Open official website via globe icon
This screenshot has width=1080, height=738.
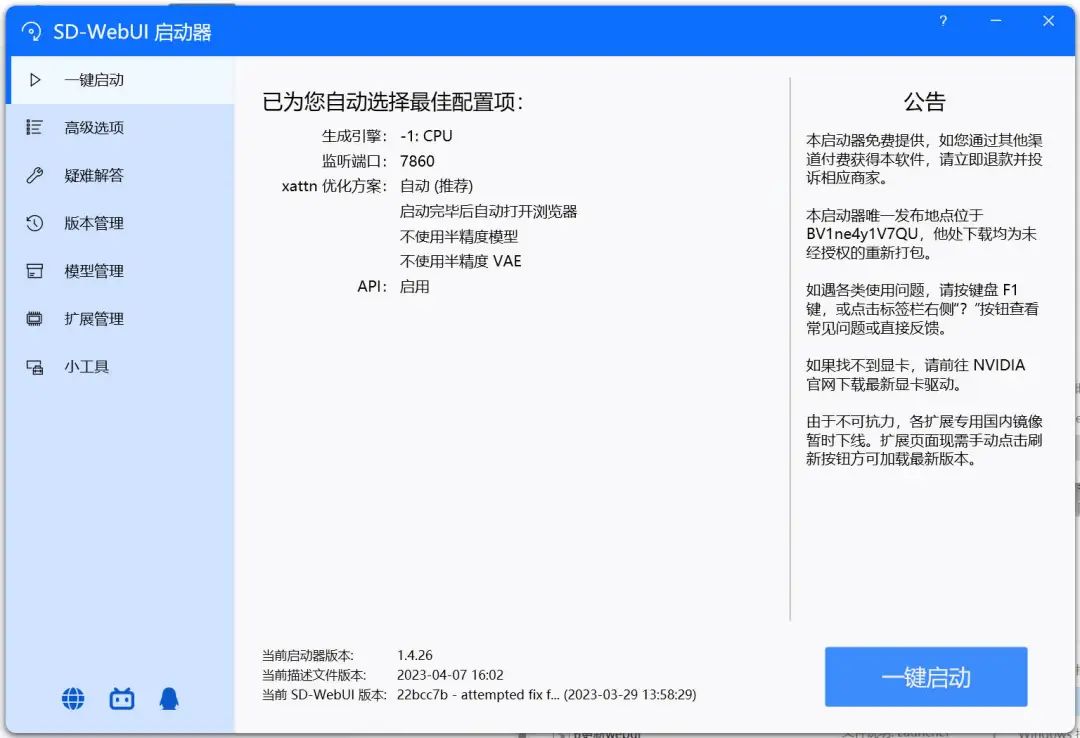coord(72,698)
